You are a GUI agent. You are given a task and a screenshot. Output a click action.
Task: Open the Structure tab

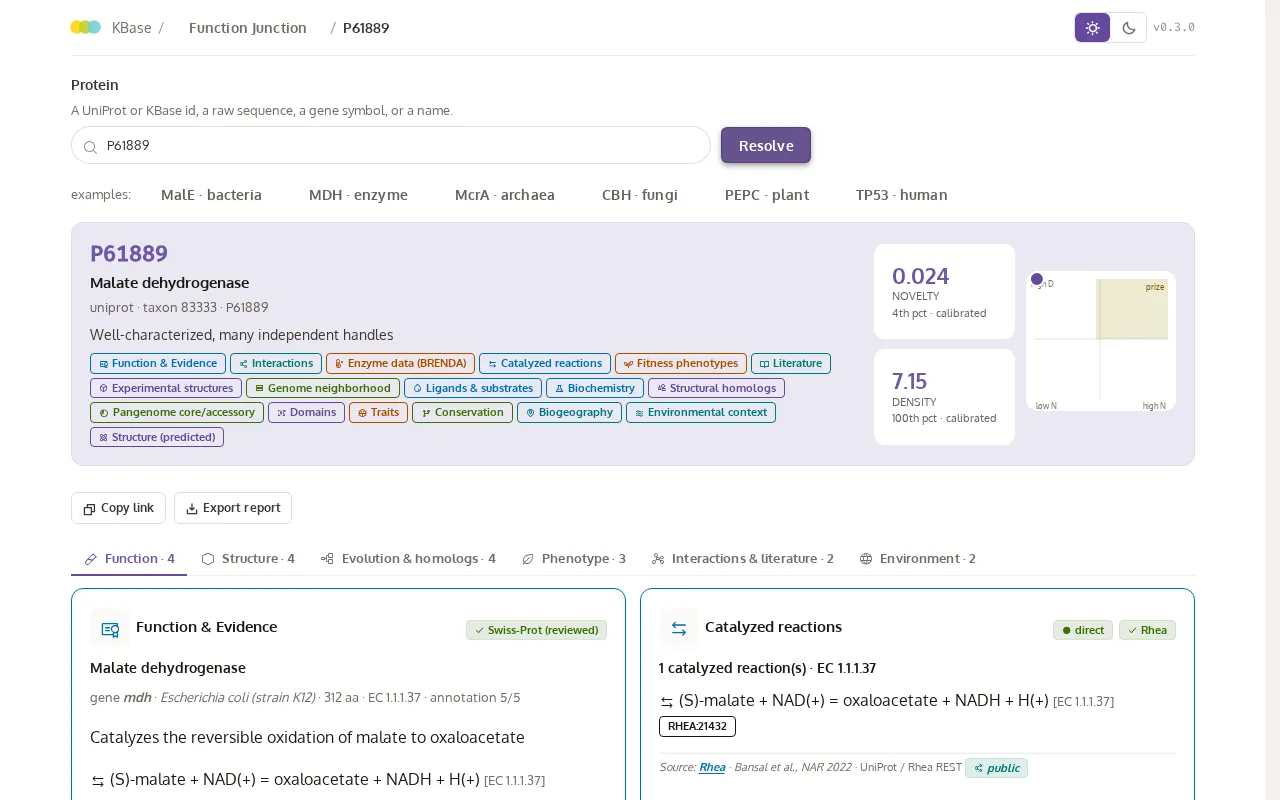point(248,559)
